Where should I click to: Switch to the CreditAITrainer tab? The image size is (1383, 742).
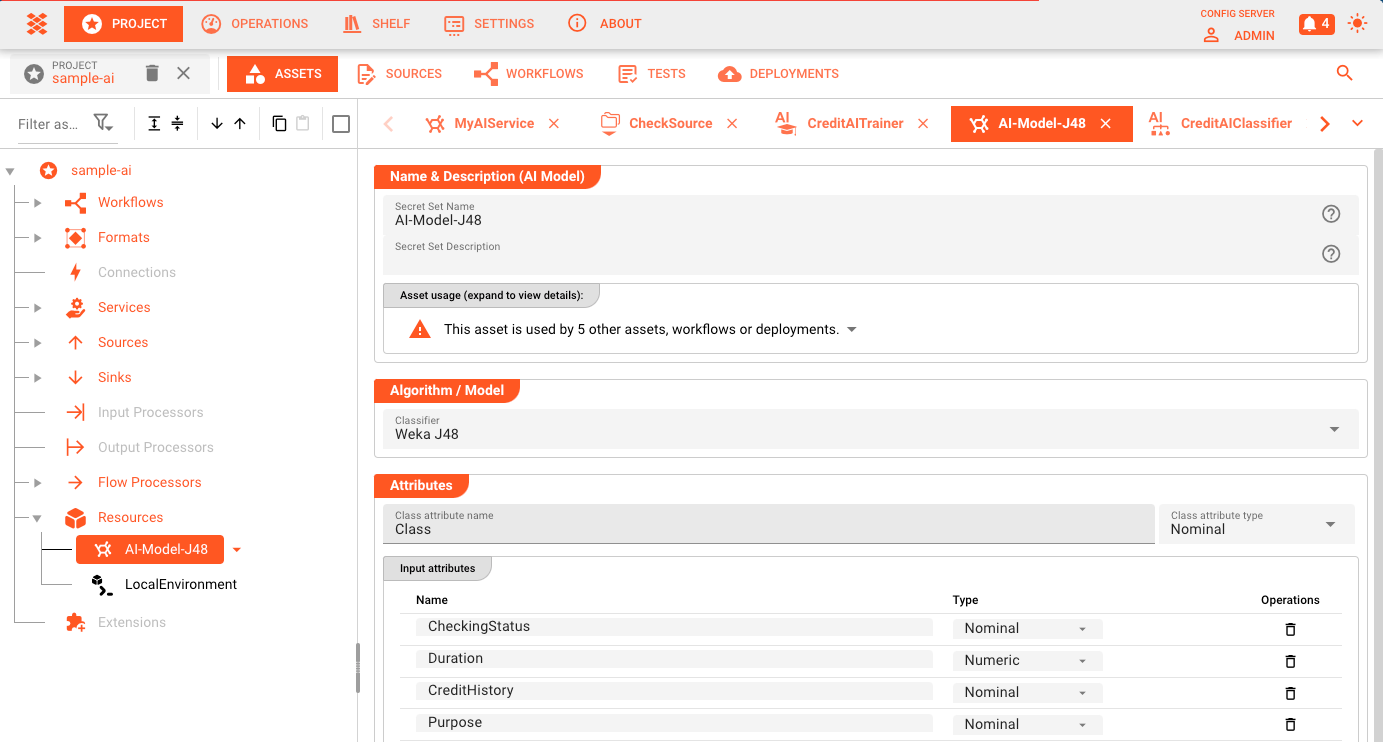[854, 124]
